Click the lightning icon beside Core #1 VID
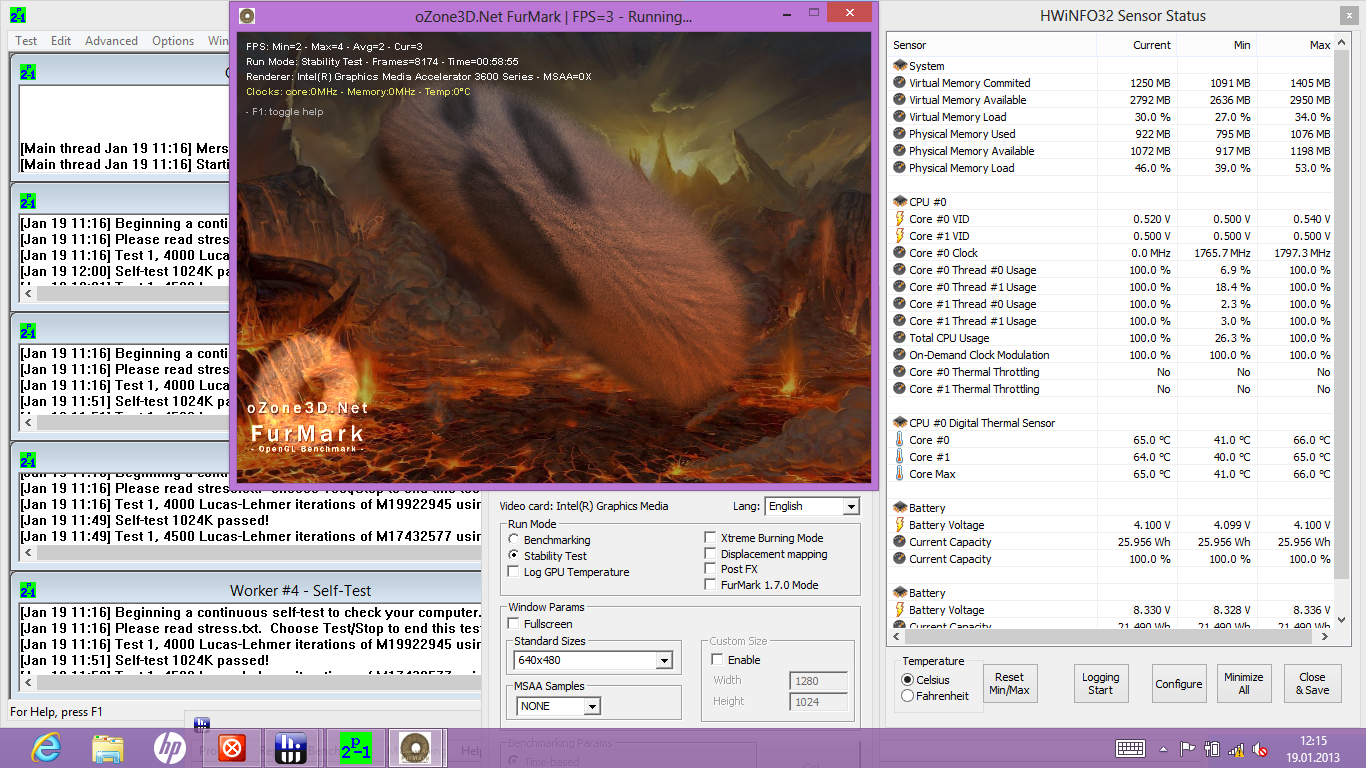This screenshot has height=768, width=1366. 900,236
